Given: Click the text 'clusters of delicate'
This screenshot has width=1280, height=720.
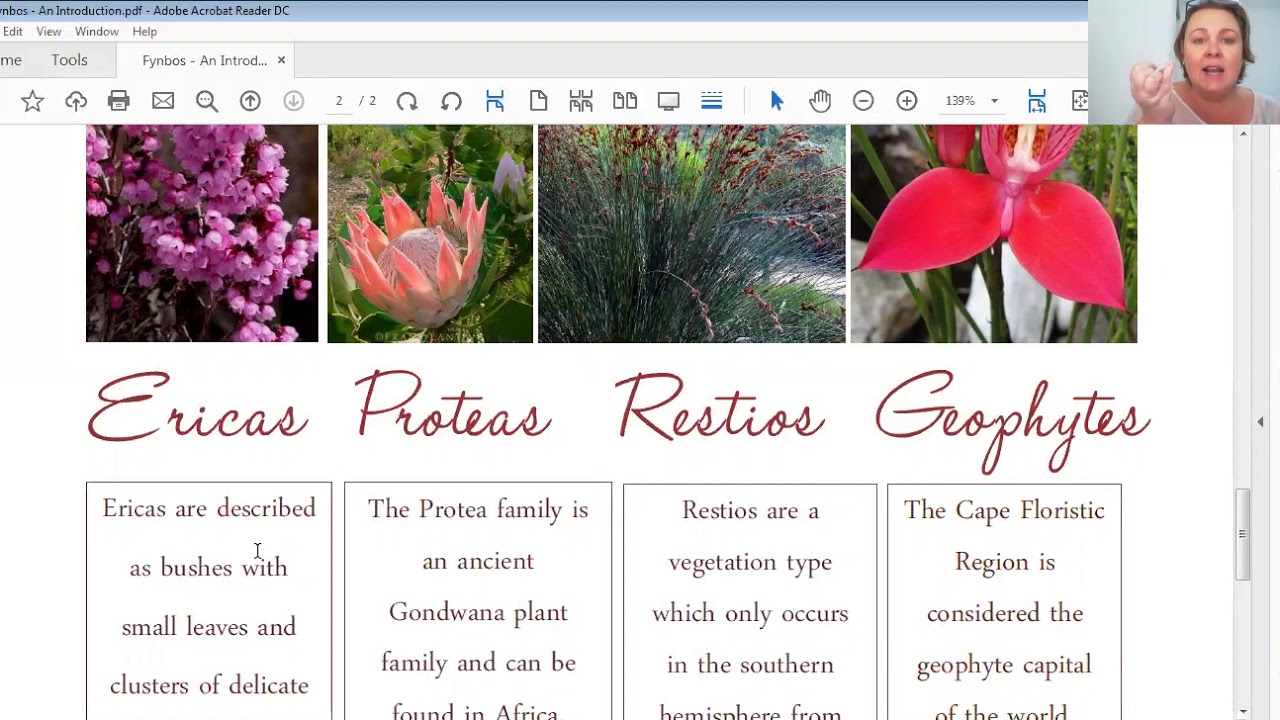Looking at the screenshot, I should [209, 685].
